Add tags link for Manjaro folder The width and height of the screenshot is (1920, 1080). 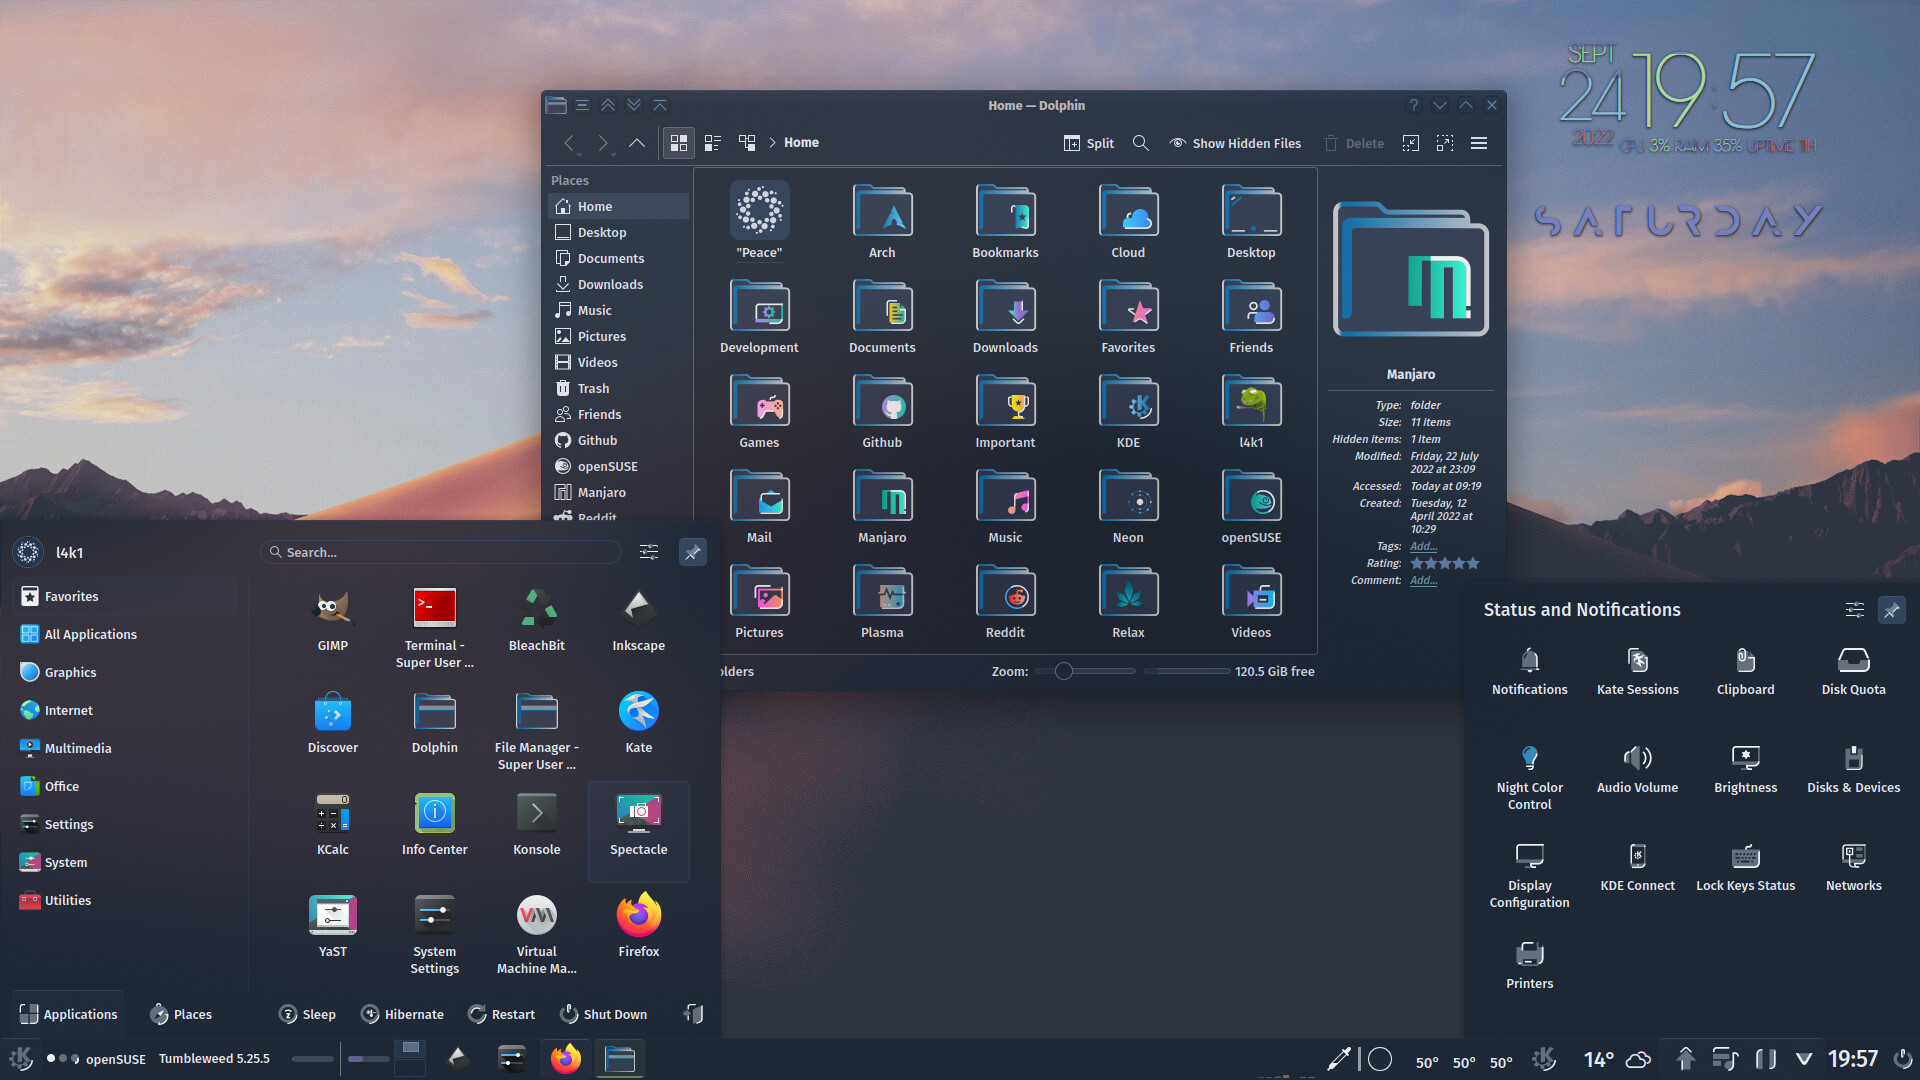pyautogui.click(x=1423, y=546)
